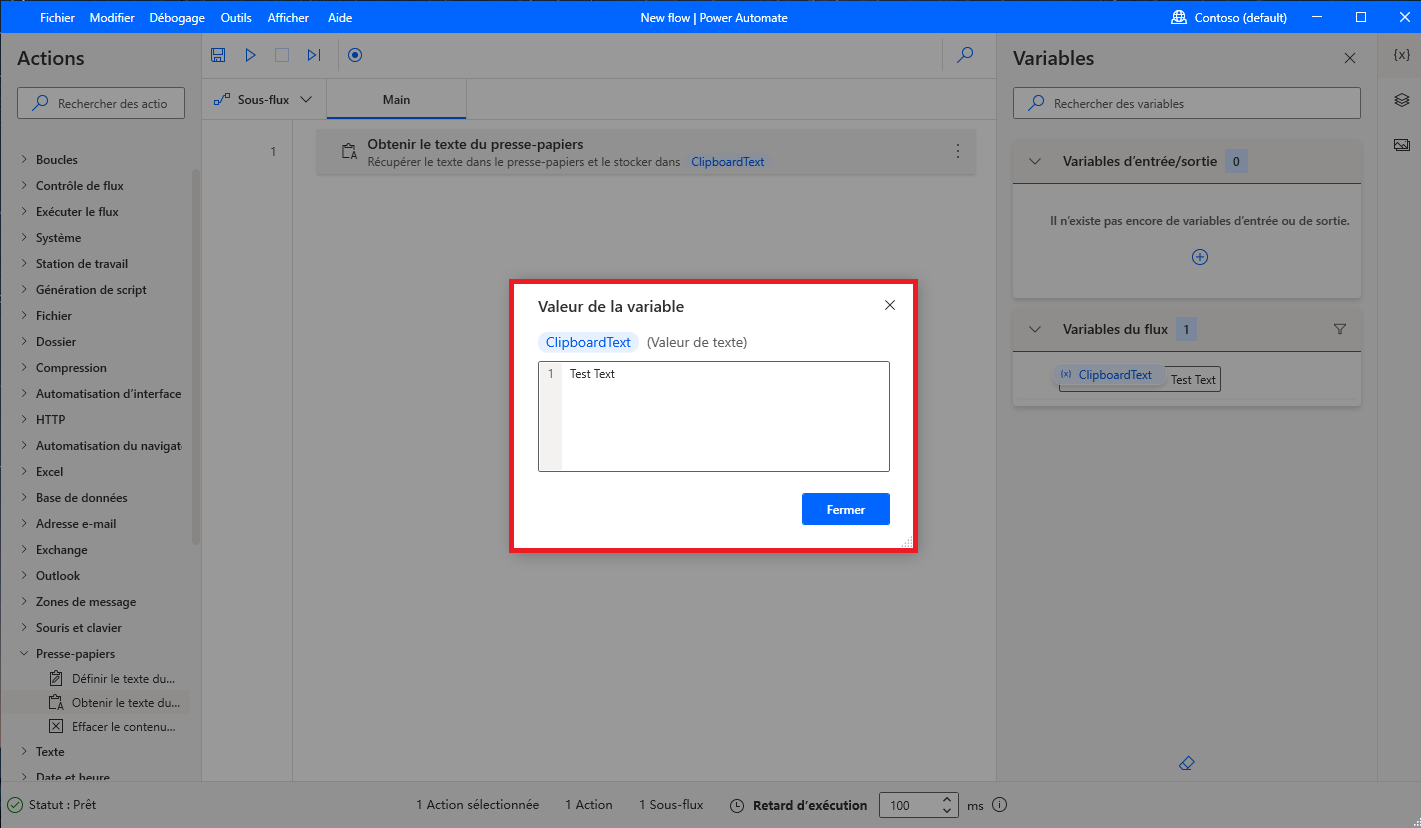1421x828 pixels.
Task: Switch to the Main tab
Action: pos(396,99)
